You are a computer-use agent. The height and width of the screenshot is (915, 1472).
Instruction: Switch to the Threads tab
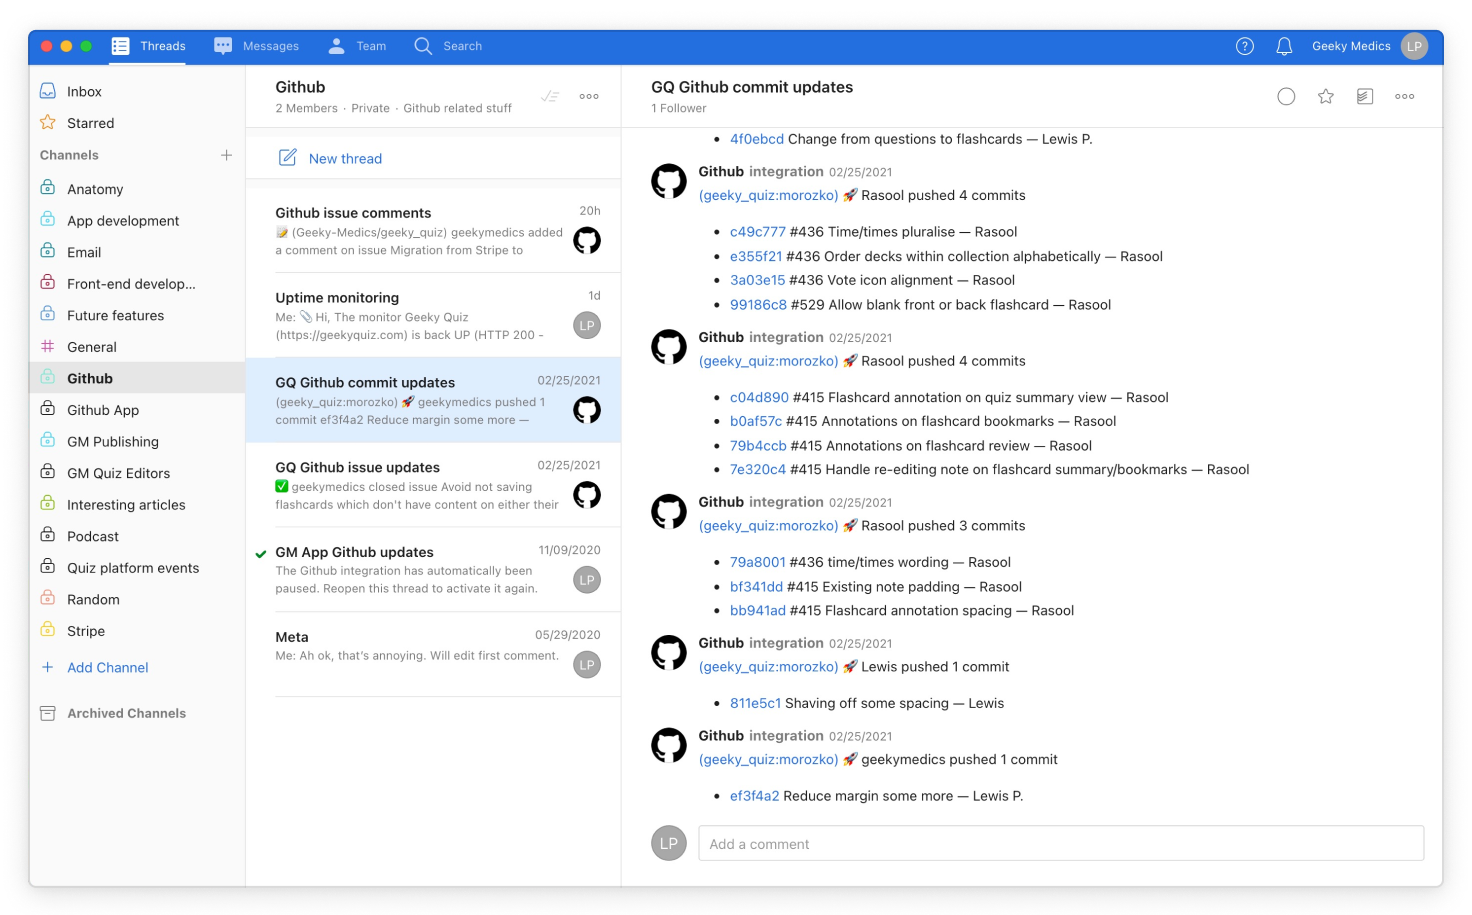point(148,46)
